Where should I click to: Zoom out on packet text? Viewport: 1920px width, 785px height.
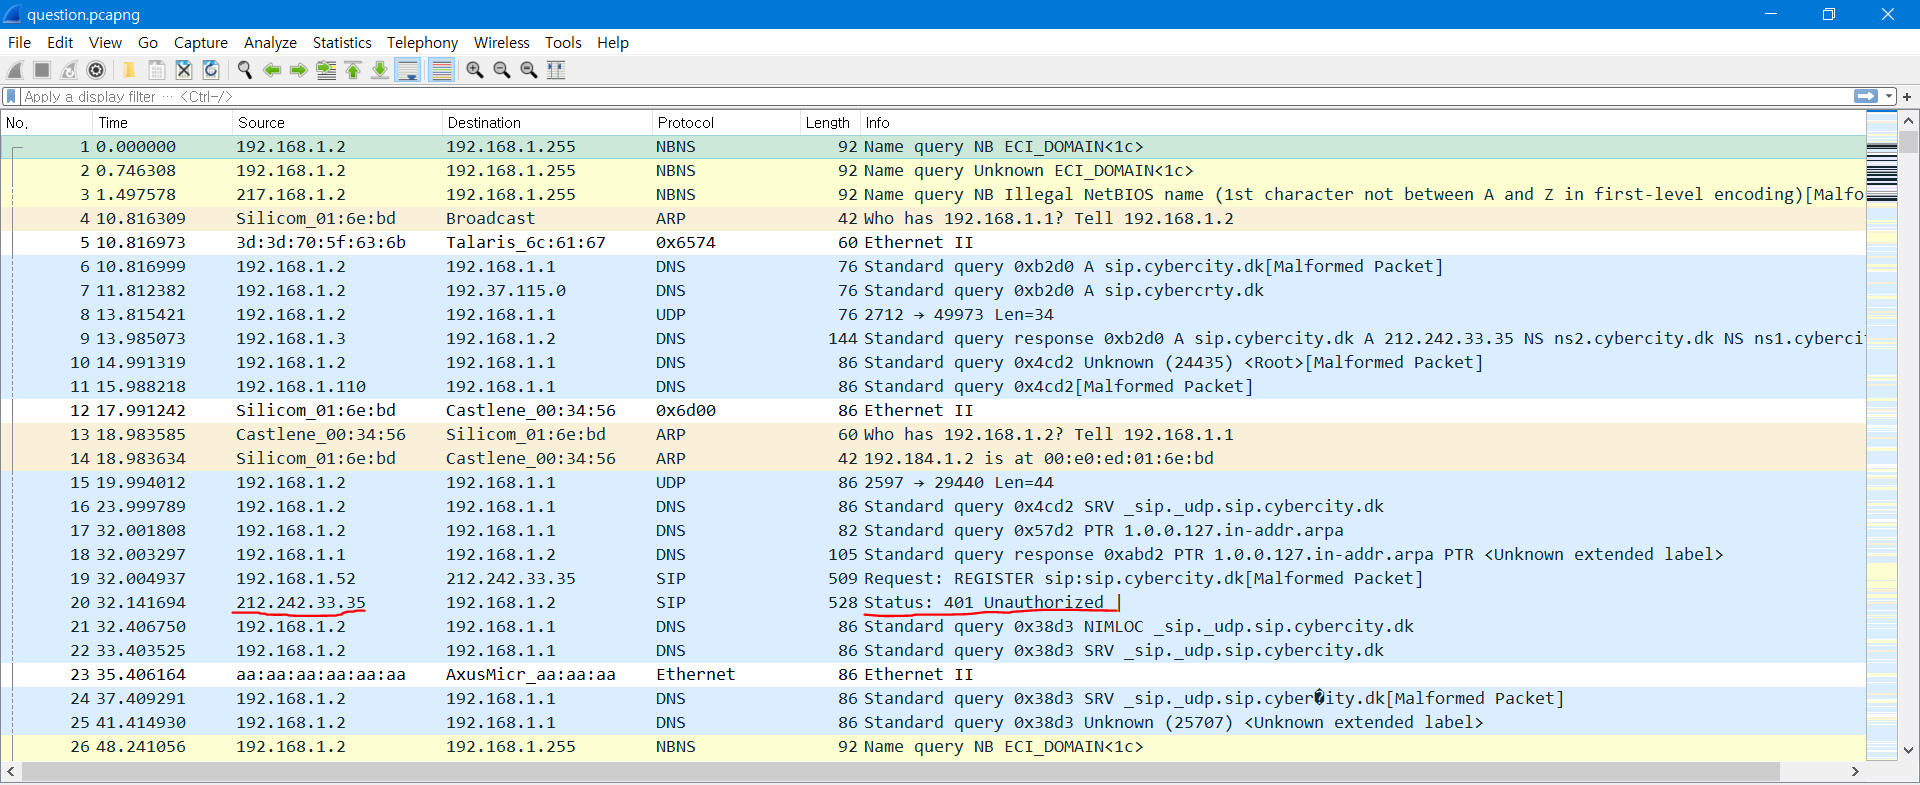(x=502, y=70)
